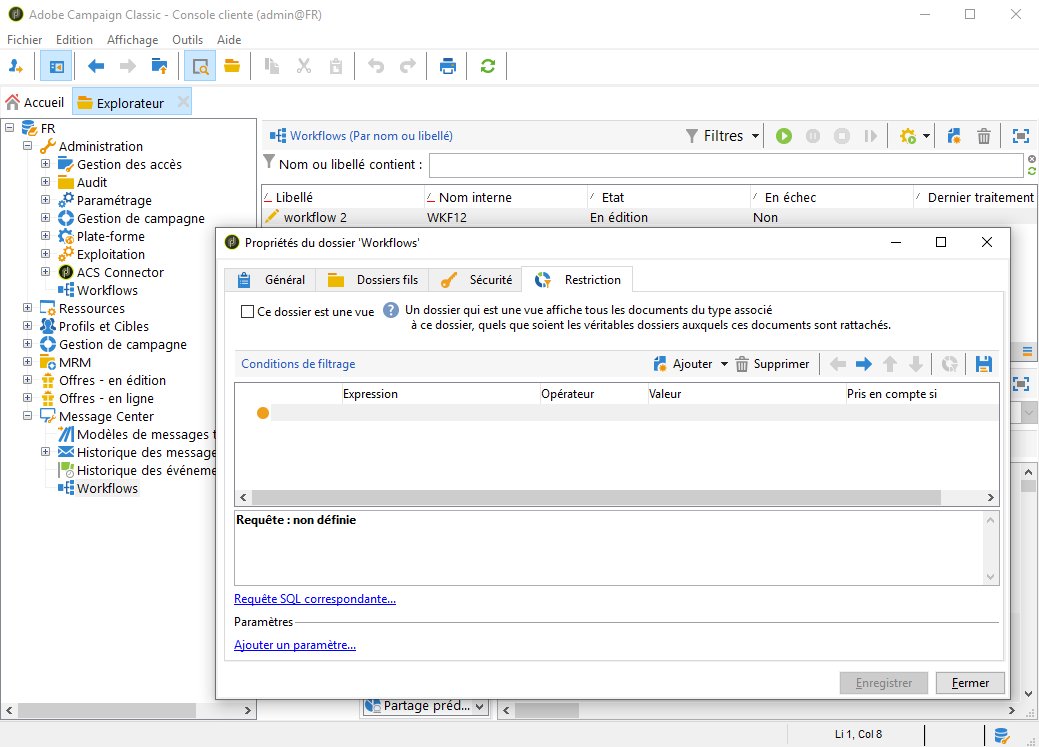Open the Edition menu
The width and height of the screenshot is (1039, 747).
click(x=74, y=40)
